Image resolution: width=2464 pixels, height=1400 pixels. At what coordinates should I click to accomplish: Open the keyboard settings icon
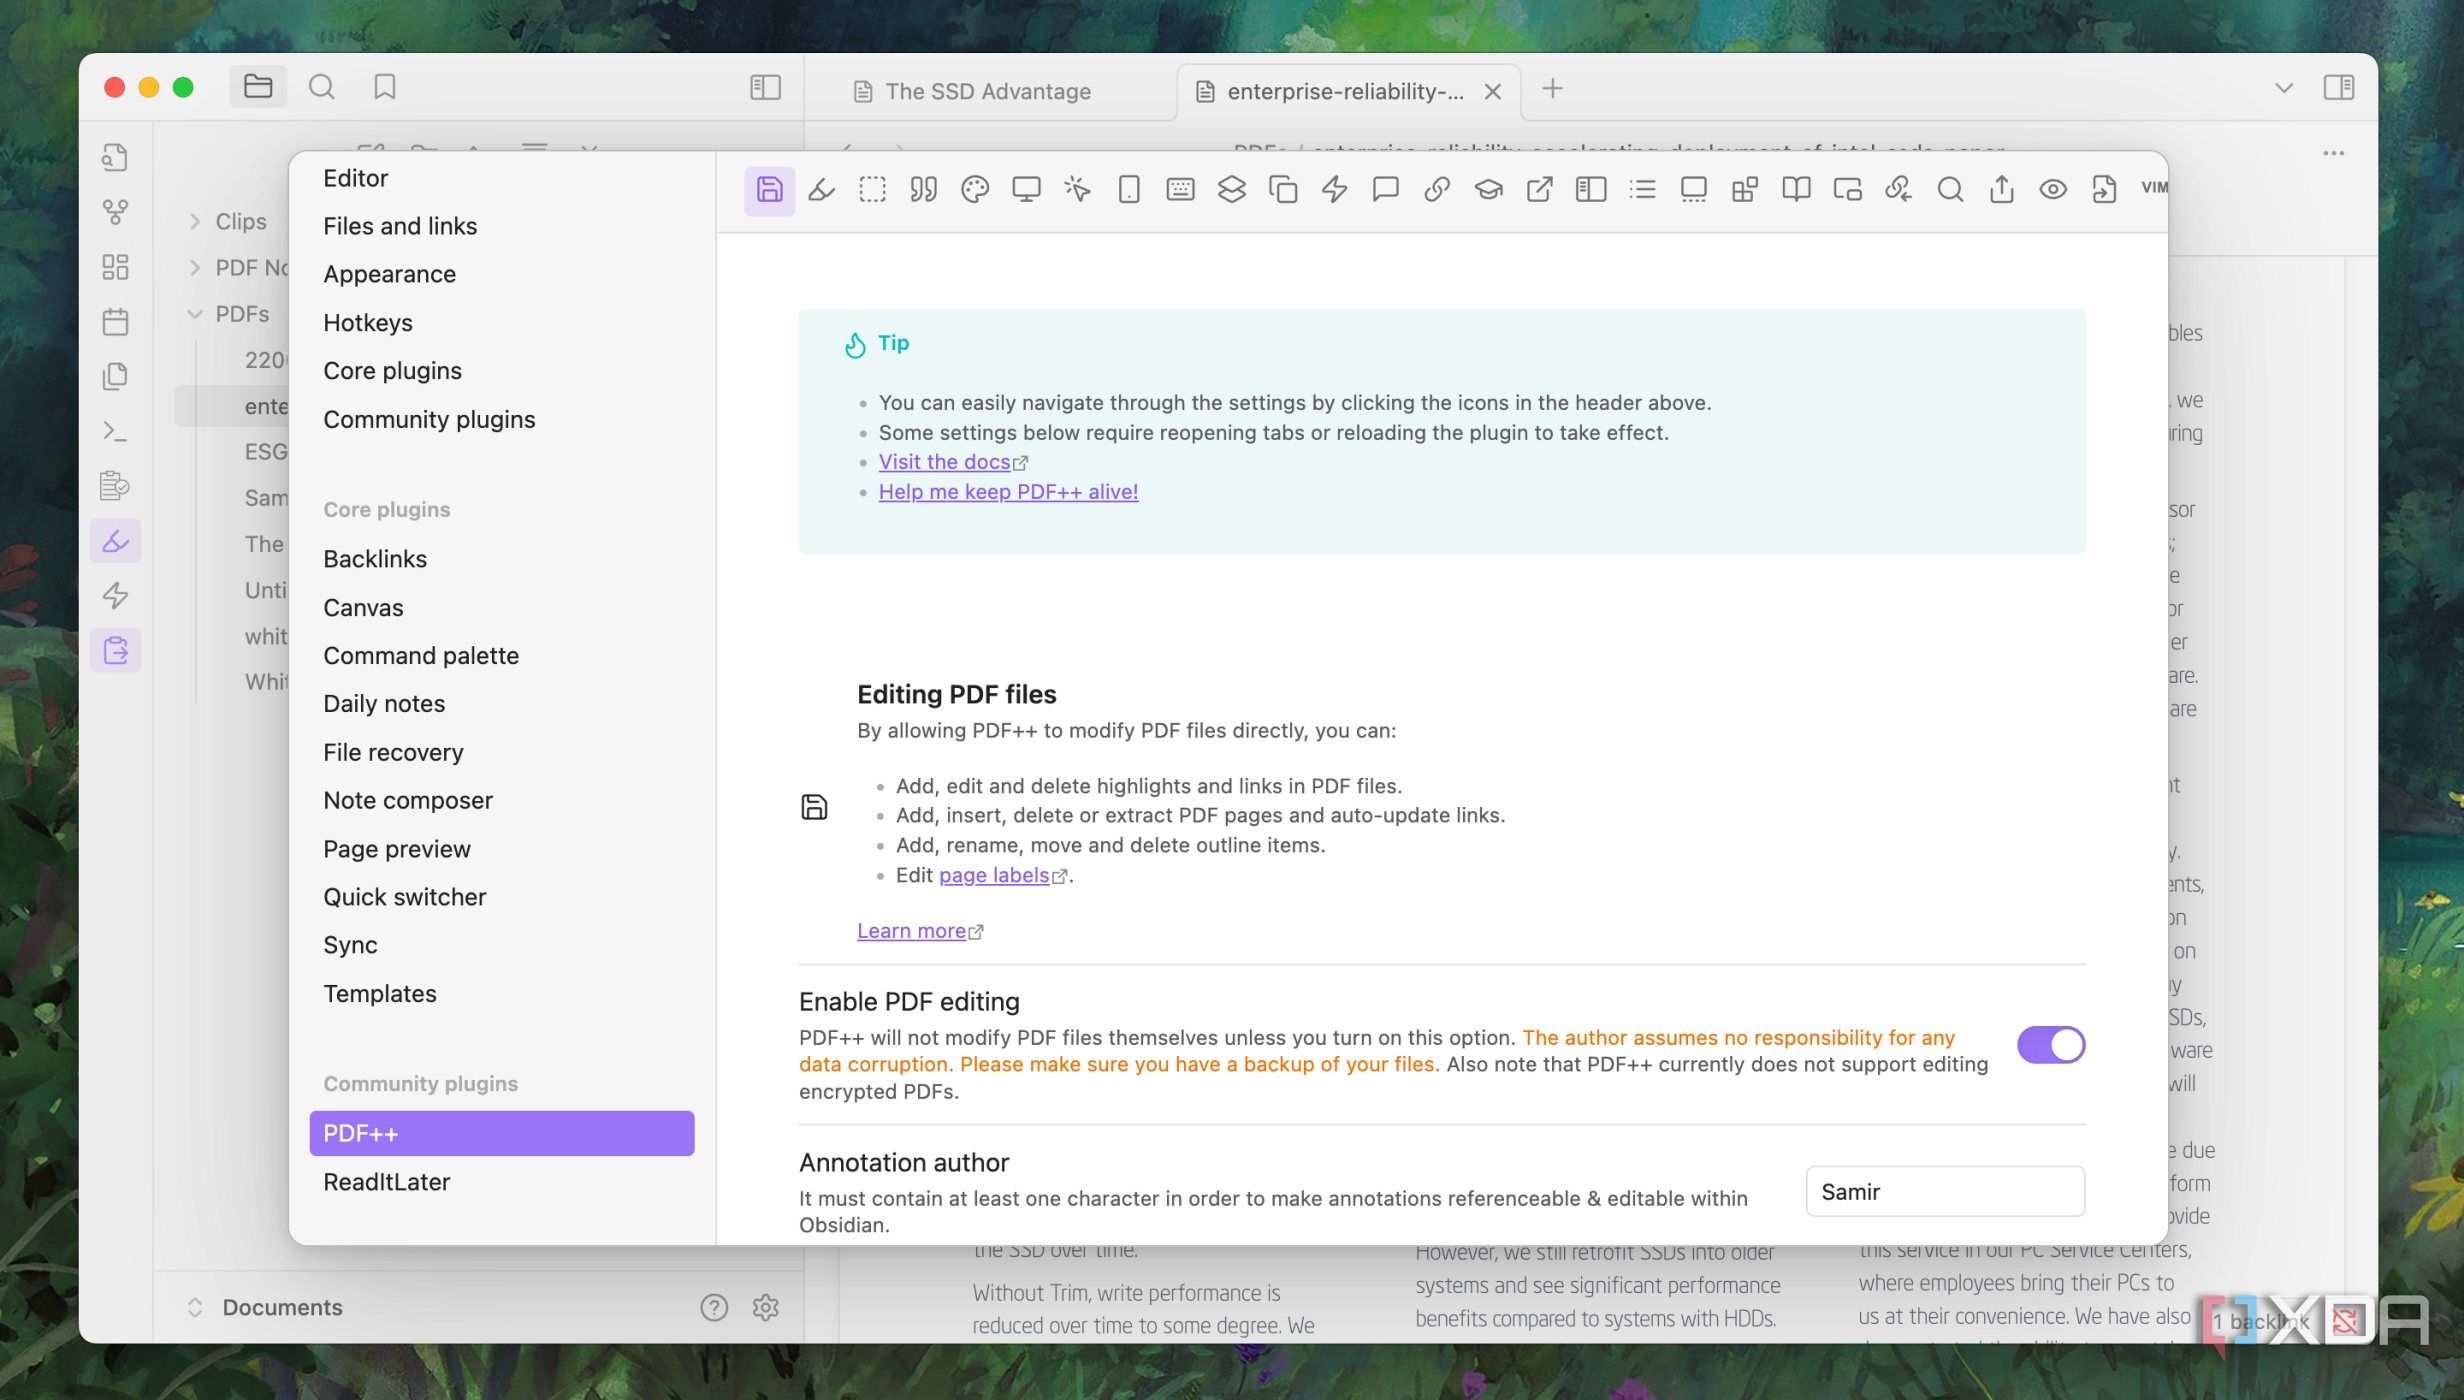pyautogui.click(x=1180, y=190)
